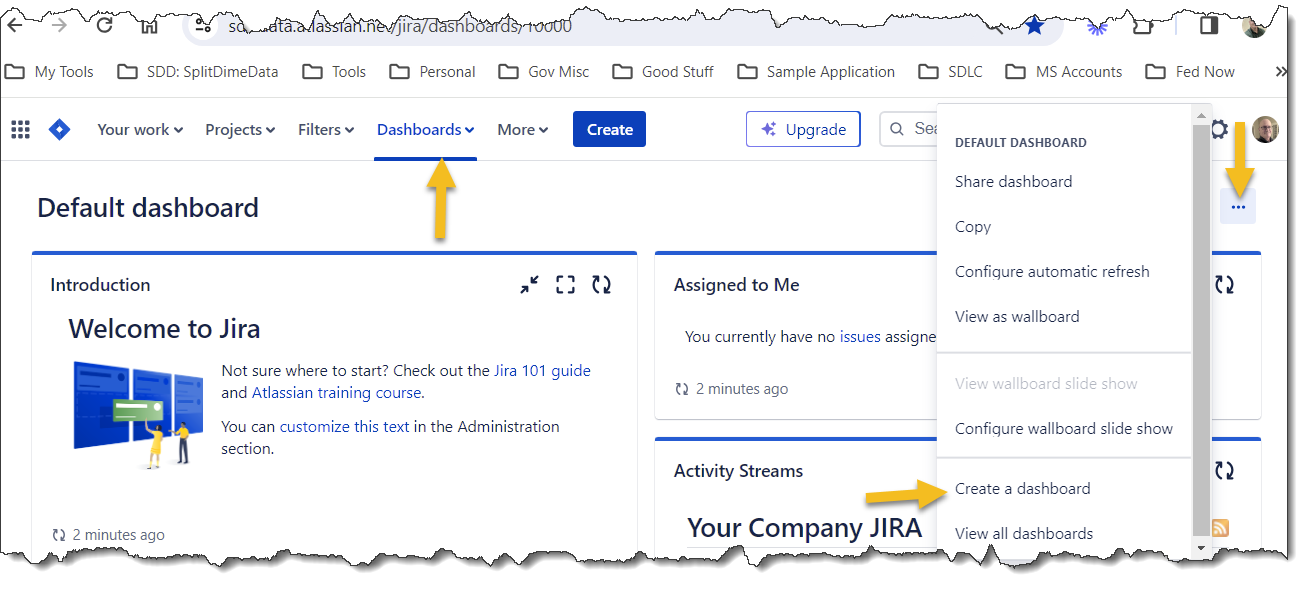Click the search magnifier icon
Viewport: 1304px width, 590px height.
coord(897,129)
